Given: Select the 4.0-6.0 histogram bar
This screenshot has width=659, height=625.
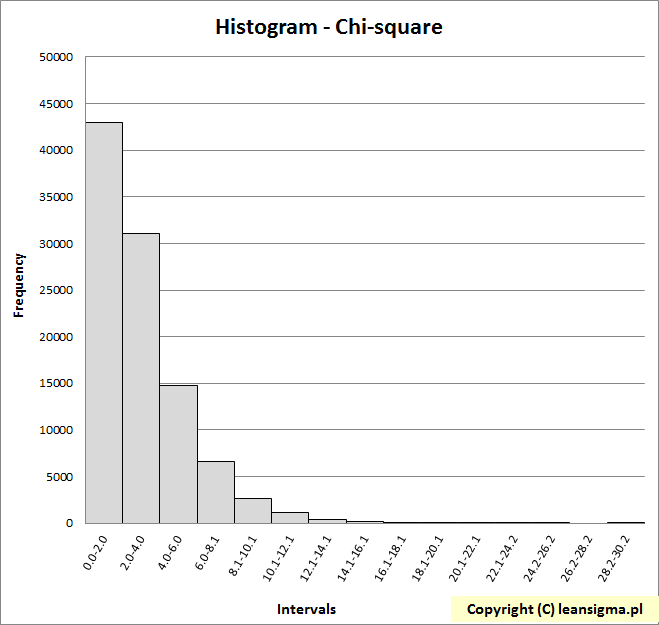Looking at the screenshot, I should tap(178, 454).
